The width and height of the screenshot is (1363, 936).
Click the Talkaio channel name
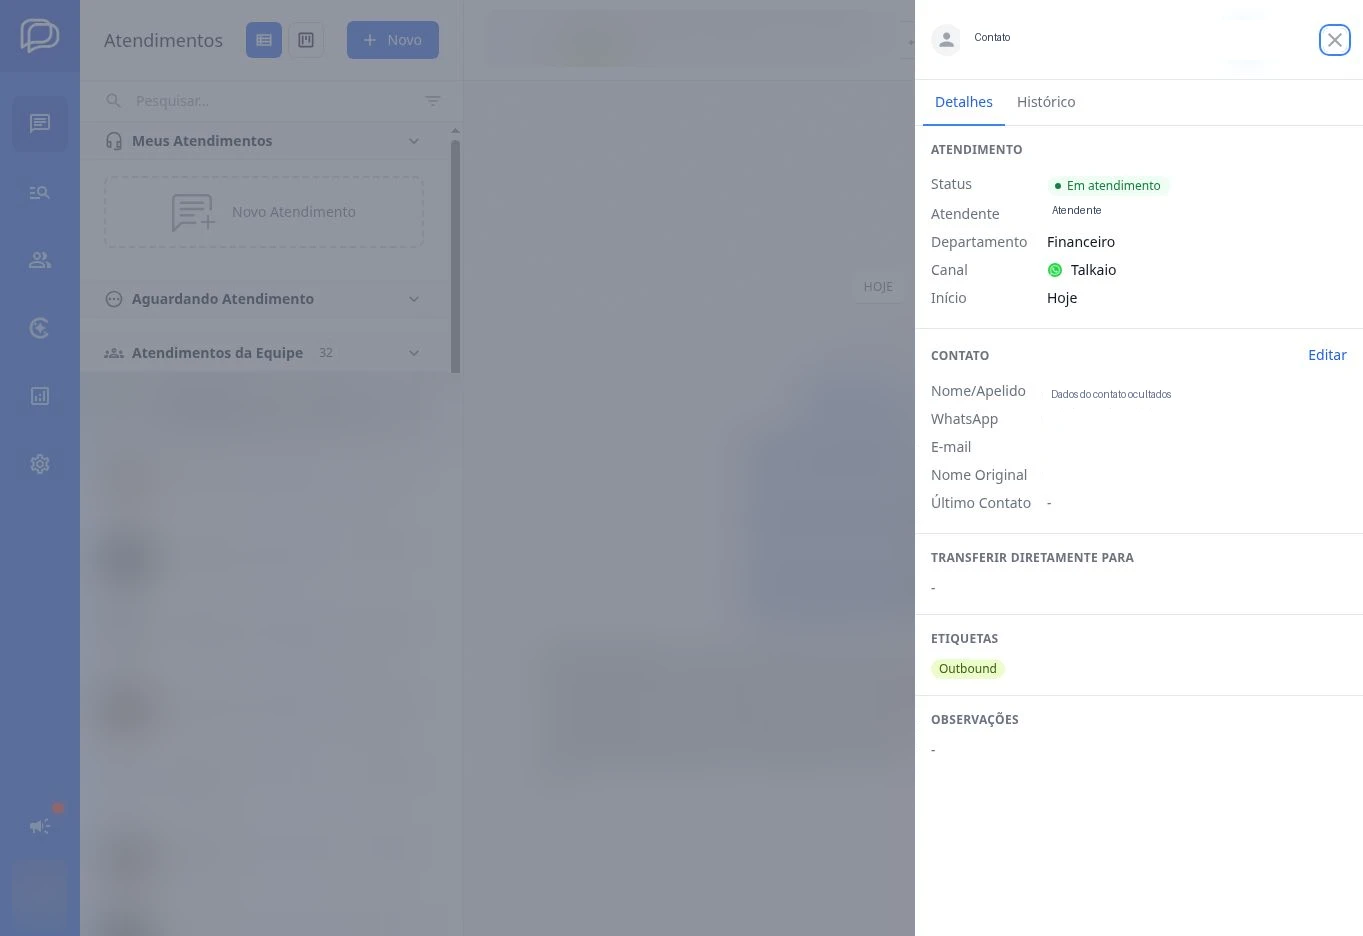click(x=1093, y=270)
